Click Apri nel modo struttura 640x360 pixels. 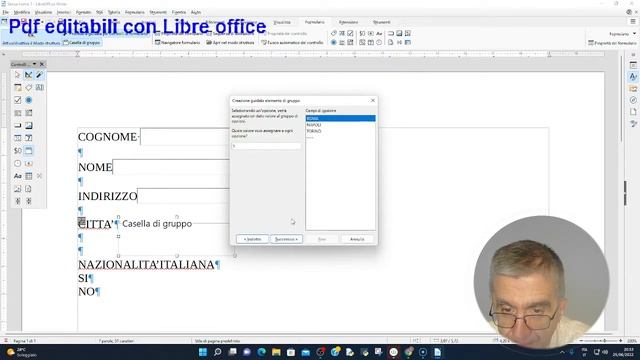pos(230,42)
